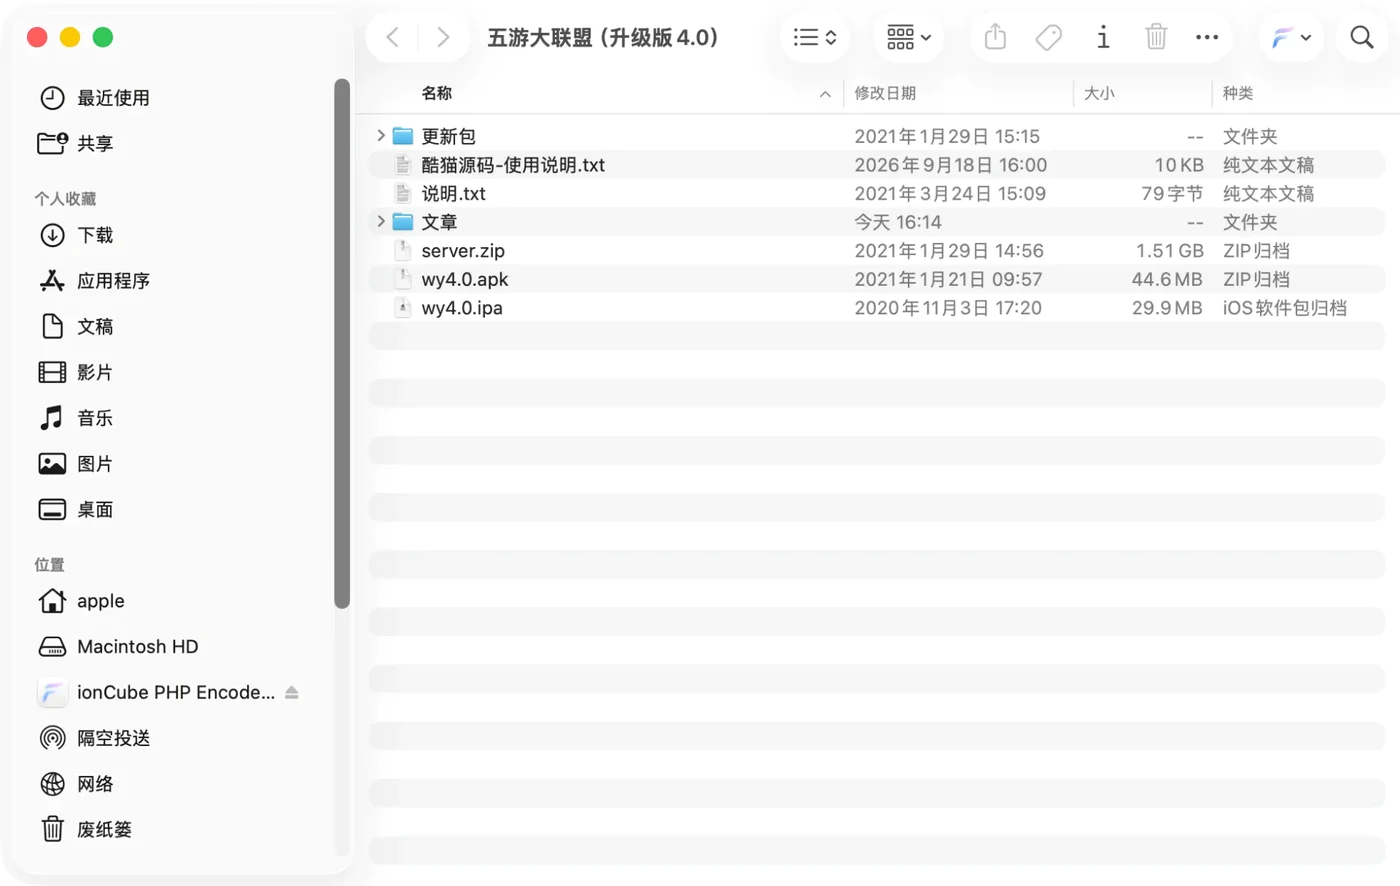Screen dimensions: 1400x886
Task: Click the Share toolbar icon
Action: tap(995, 38)
